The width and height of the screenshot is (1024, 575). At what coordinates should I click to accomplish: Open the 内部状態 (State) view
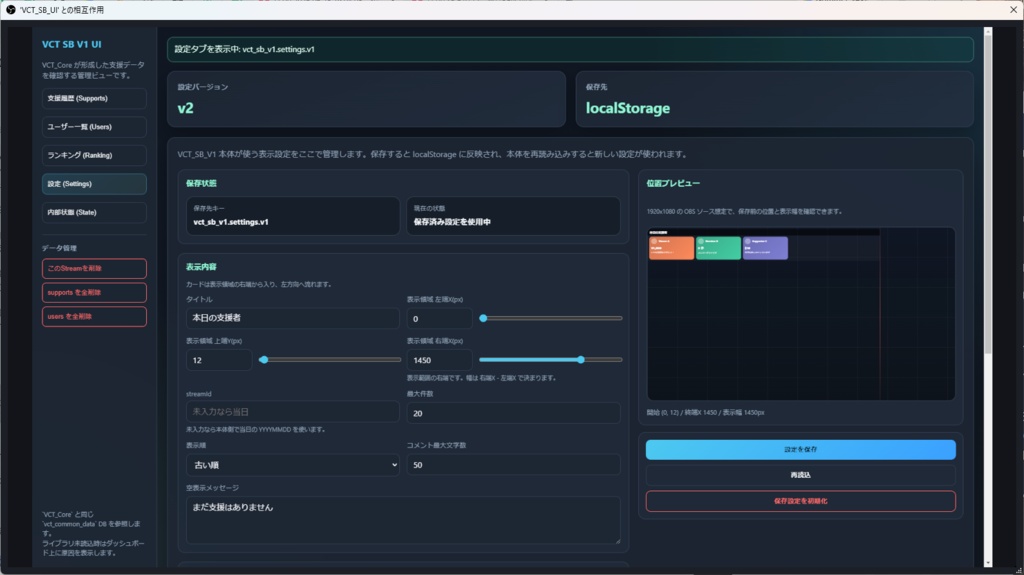pos(94,212)
